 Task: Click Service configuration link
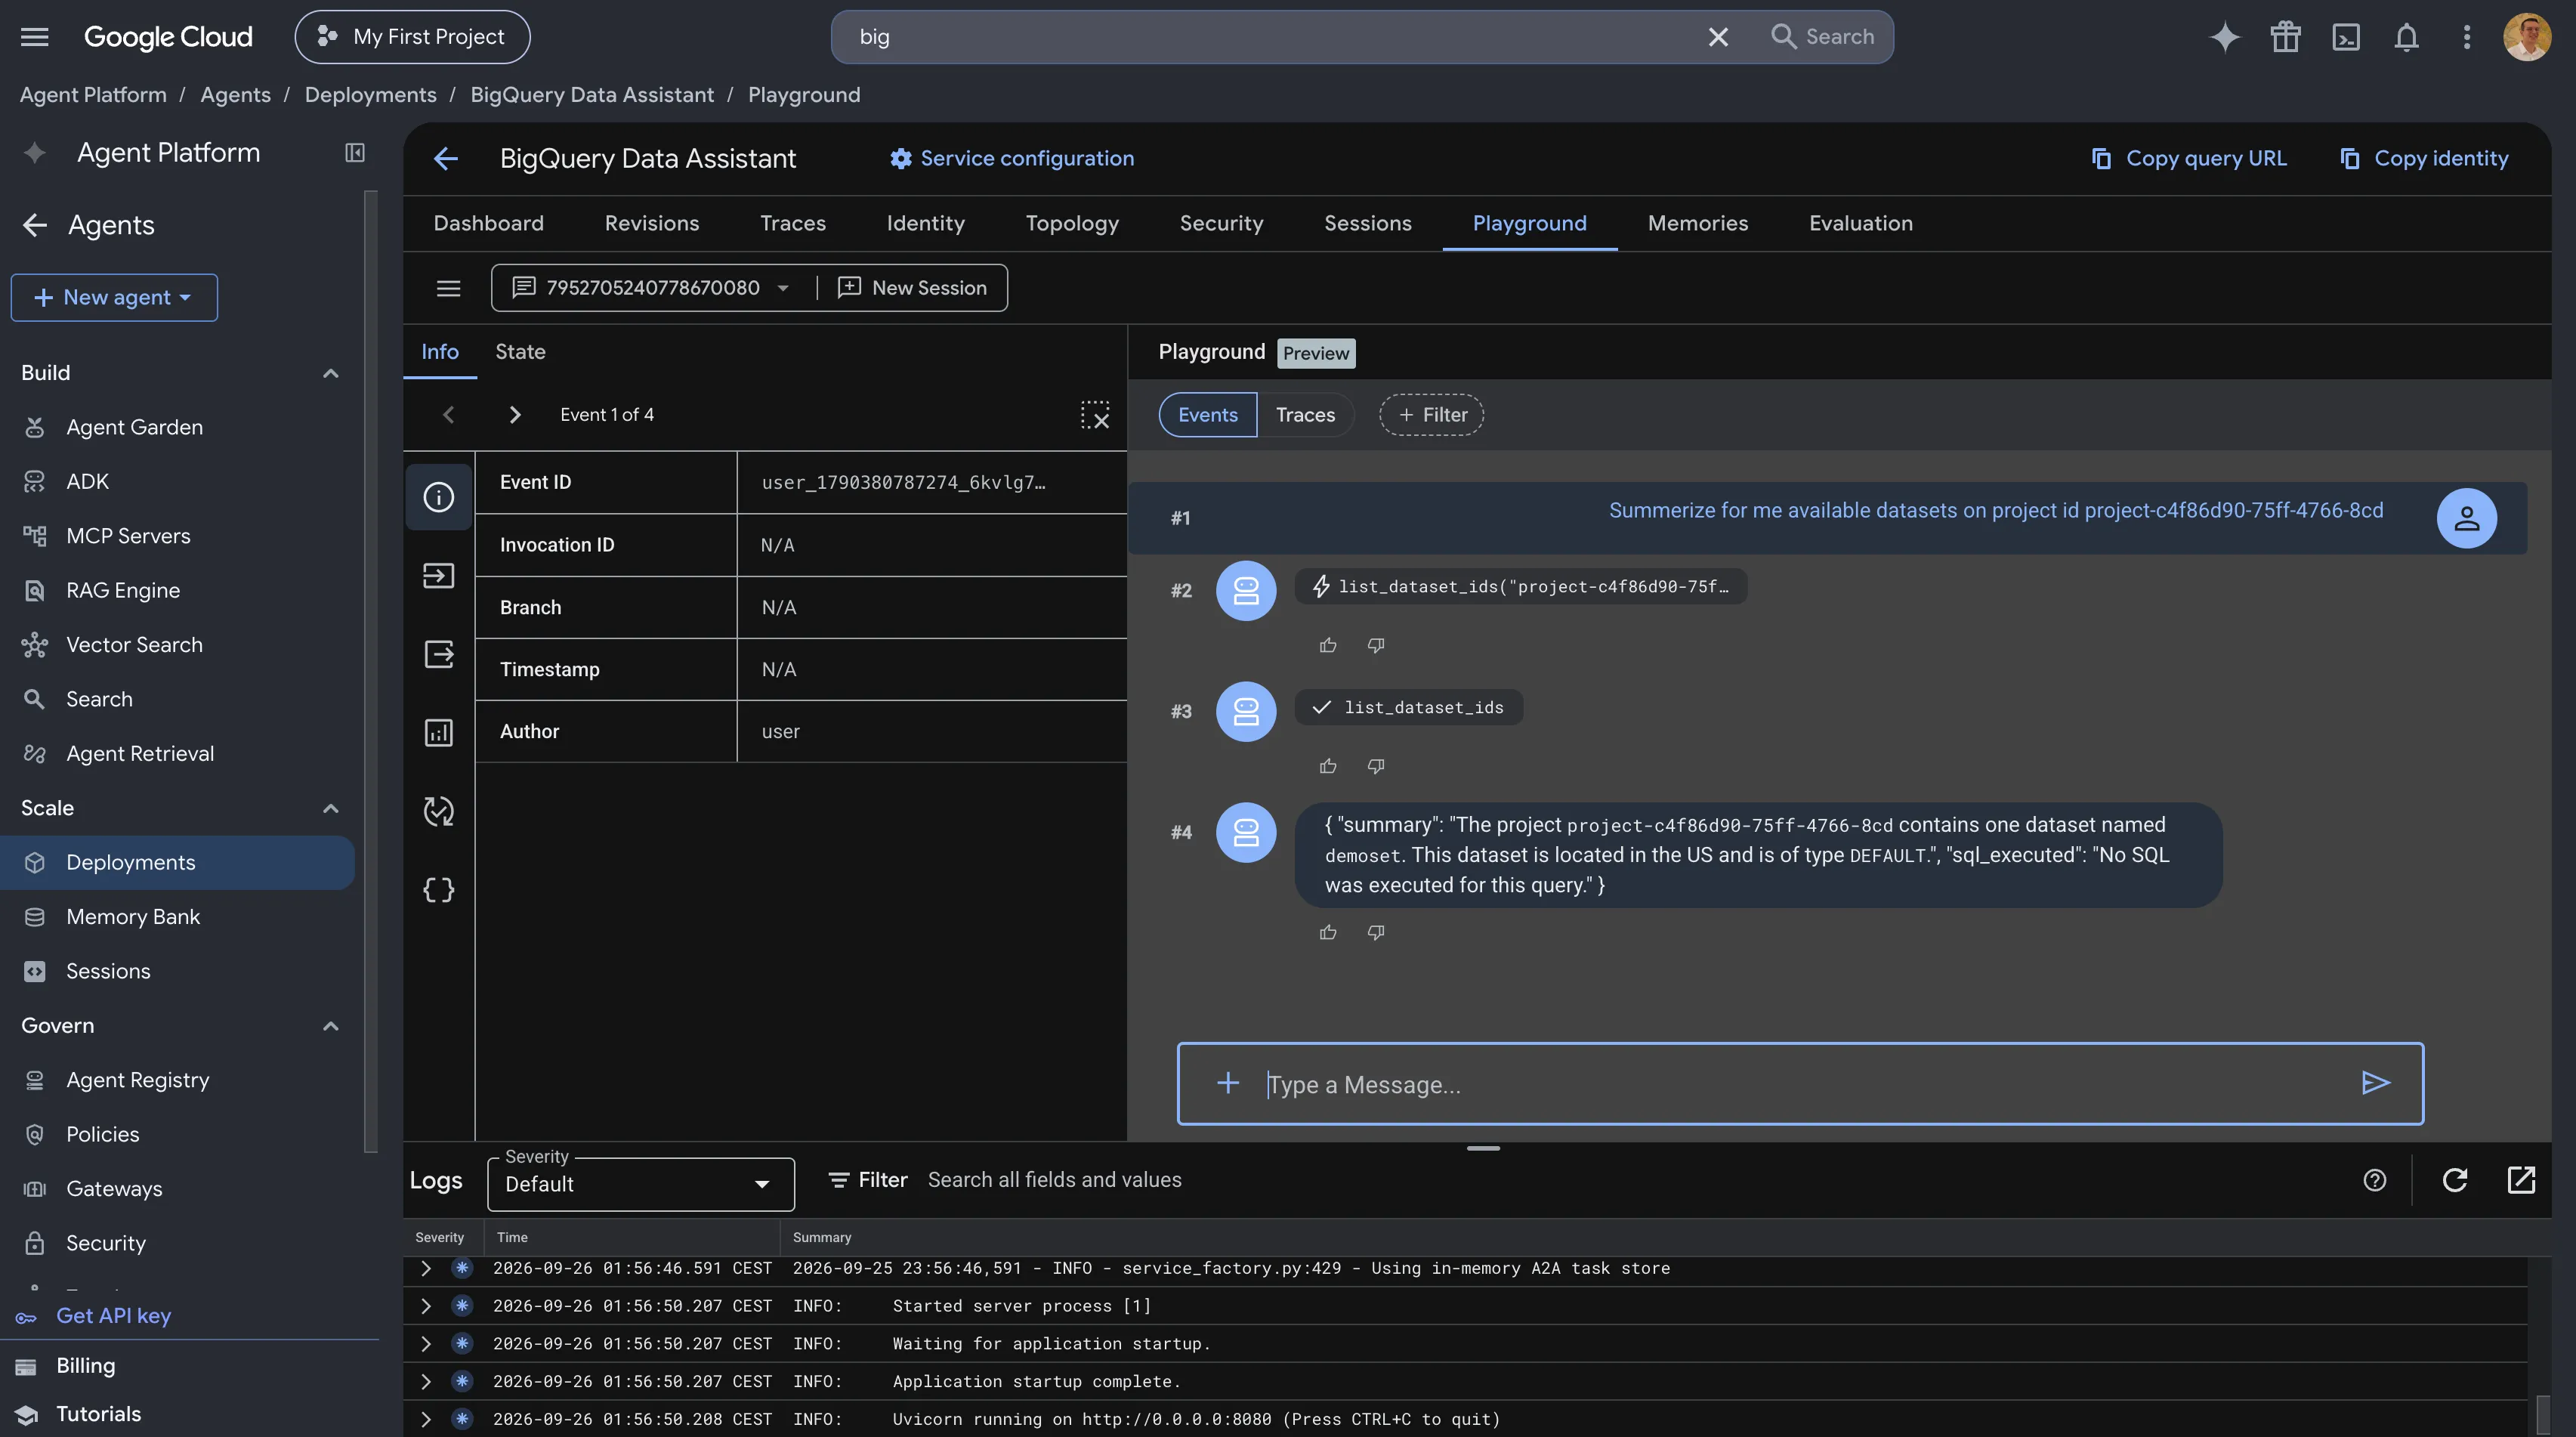1012,158
